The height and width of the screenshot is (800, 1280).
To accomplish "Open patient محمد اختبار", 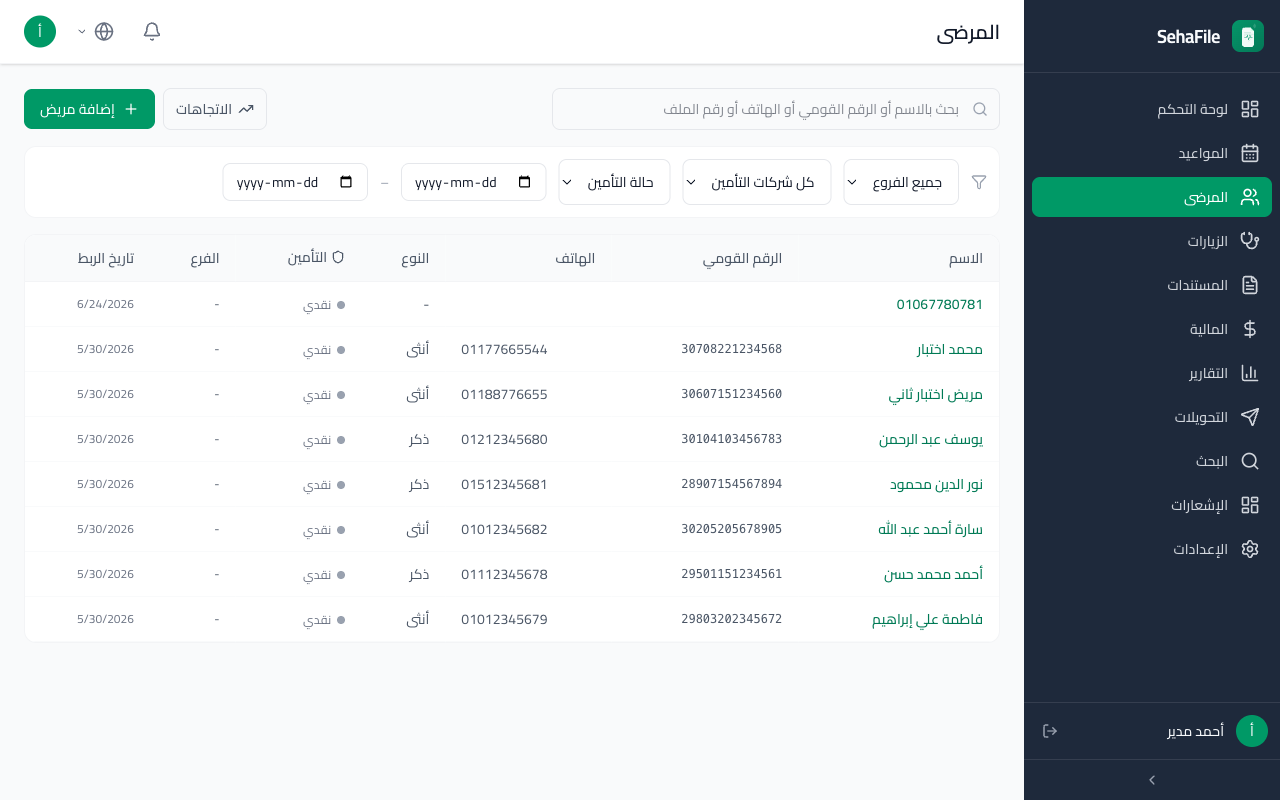I will (x=950, y=349).
